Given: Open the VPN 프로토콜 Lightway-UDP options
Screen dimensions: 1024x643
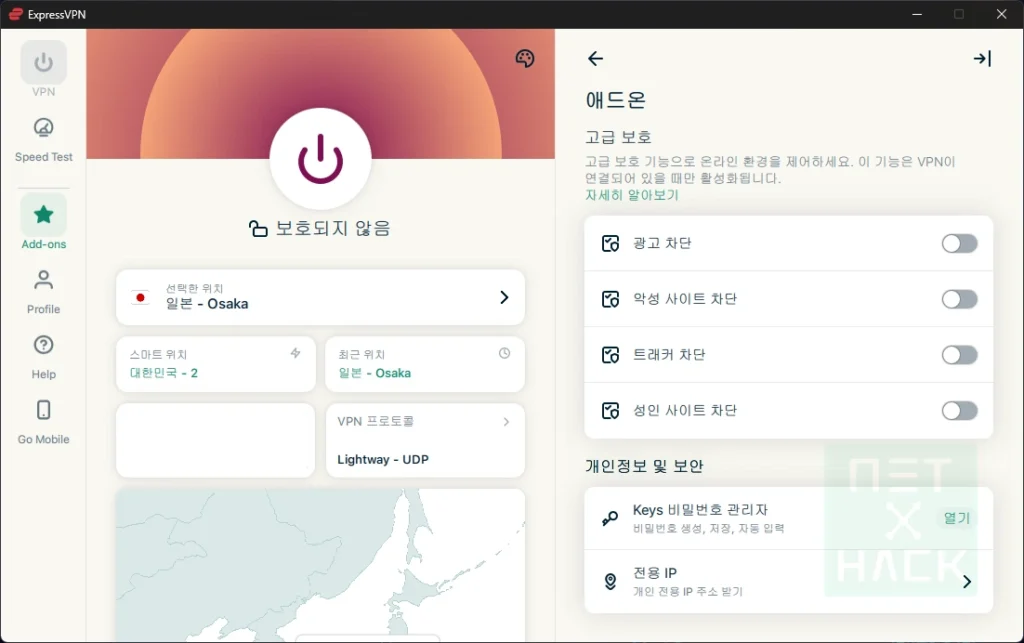Looking at the screenshot, I should [424, 440].
